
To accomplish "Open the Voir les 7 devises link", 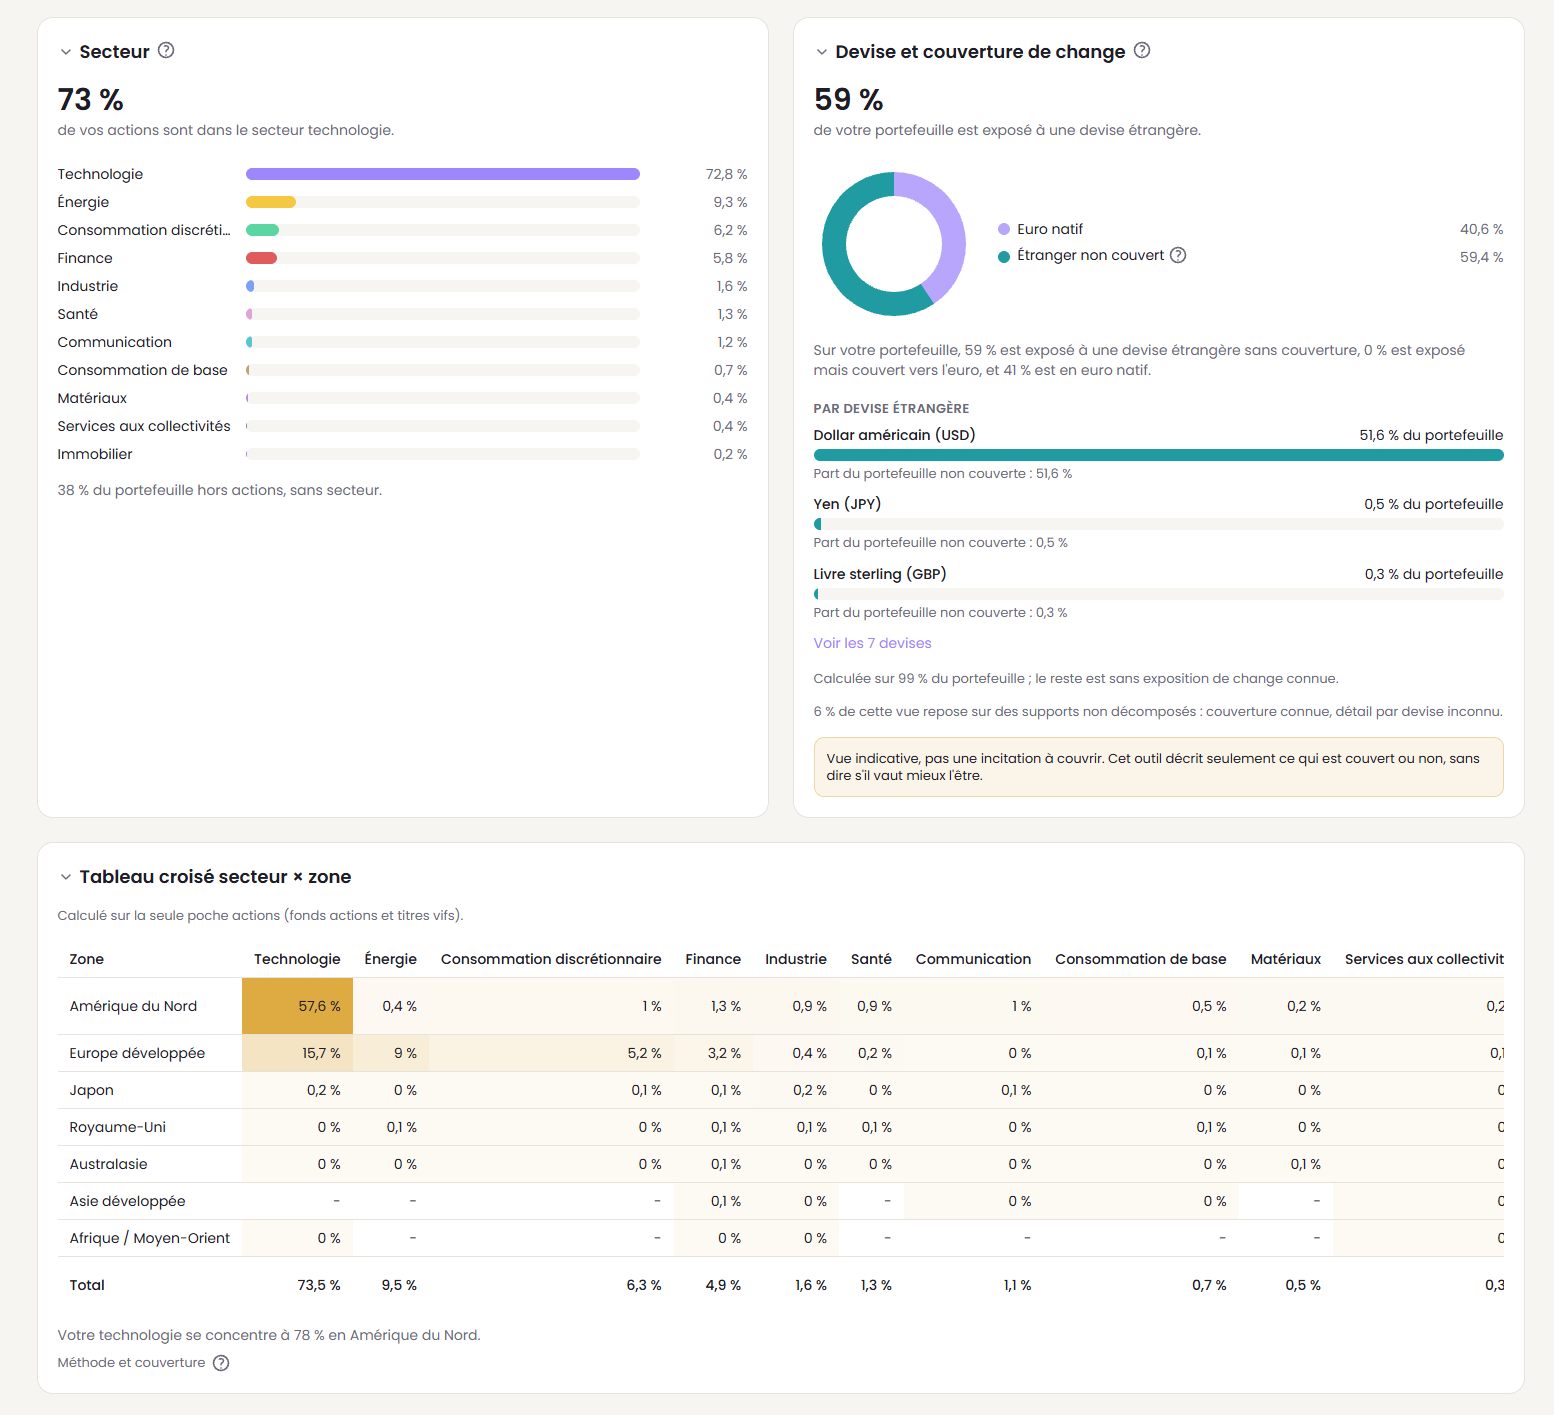I will point(872,643).
